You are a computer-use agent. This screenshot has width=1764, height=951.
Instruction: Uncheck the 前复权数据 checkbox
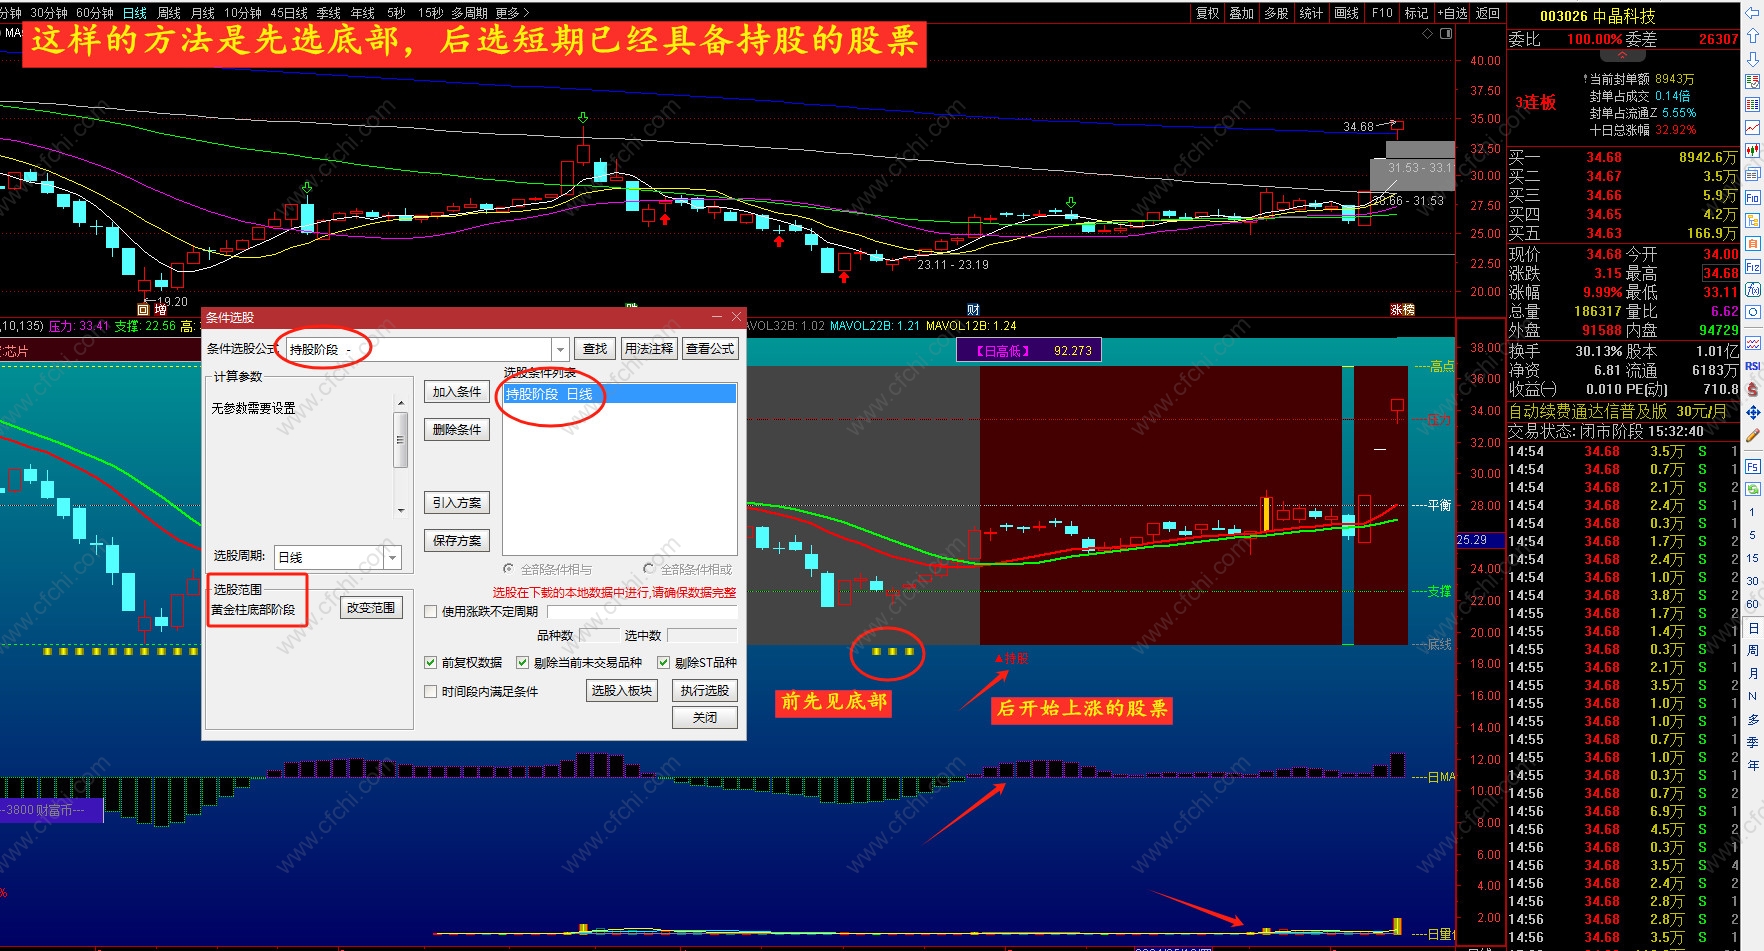click(x=431, y=662)
